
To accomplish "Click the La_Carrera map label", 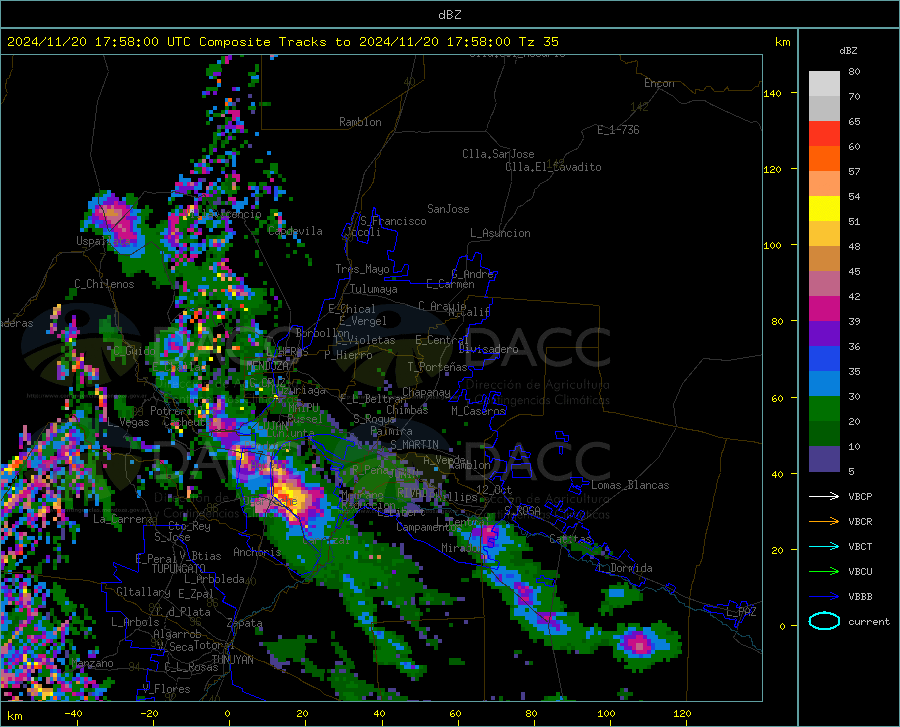I will pos(123,519).
